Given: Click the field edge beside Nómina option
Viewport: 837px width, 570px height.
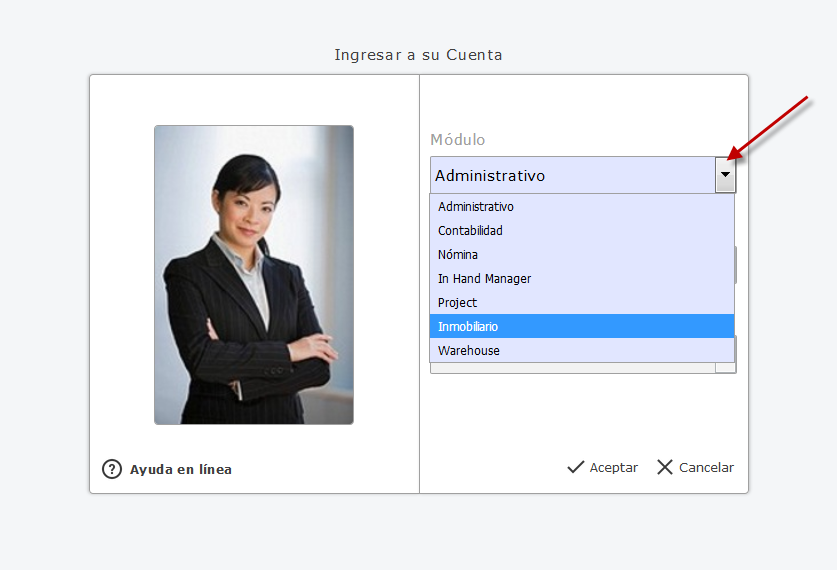Looking at the screenshot, I should 736,264.
